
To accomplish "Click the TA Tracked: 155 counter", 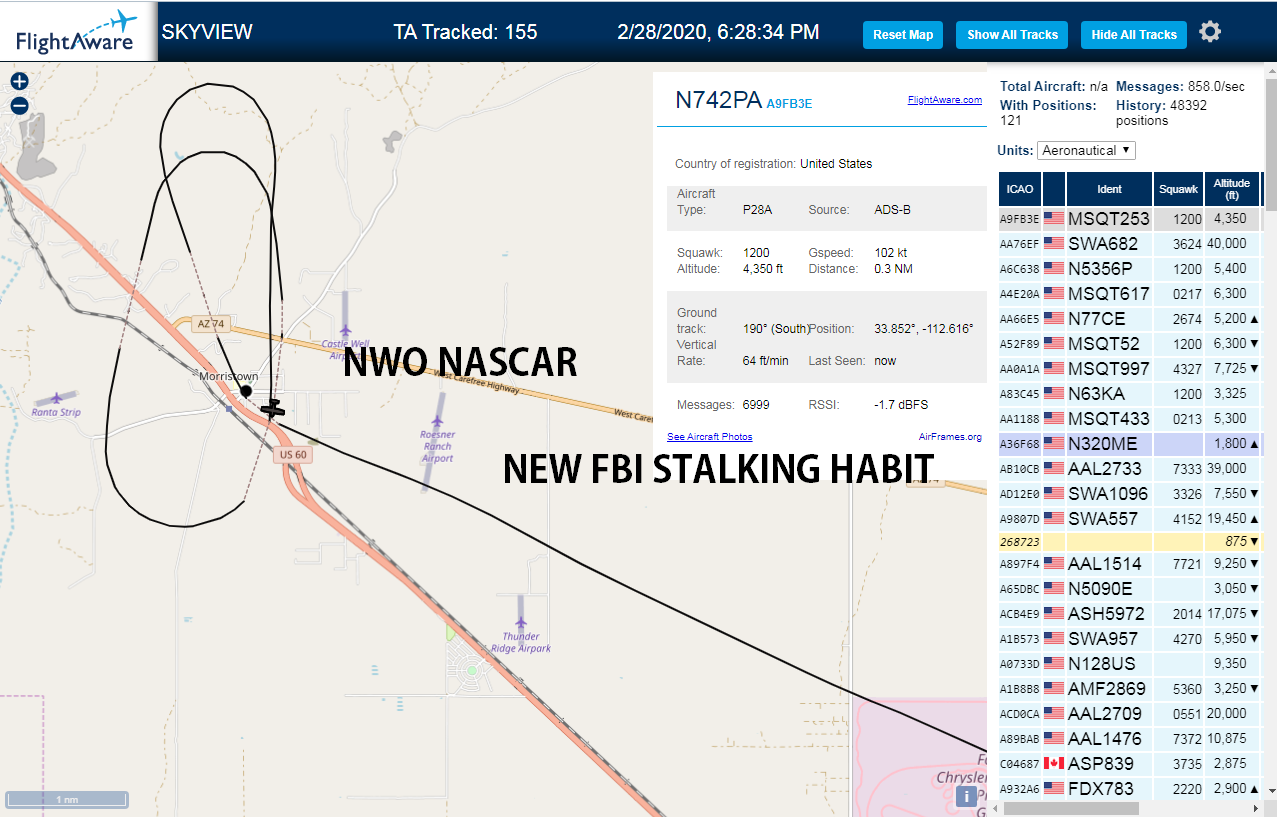I will (465, 32).
